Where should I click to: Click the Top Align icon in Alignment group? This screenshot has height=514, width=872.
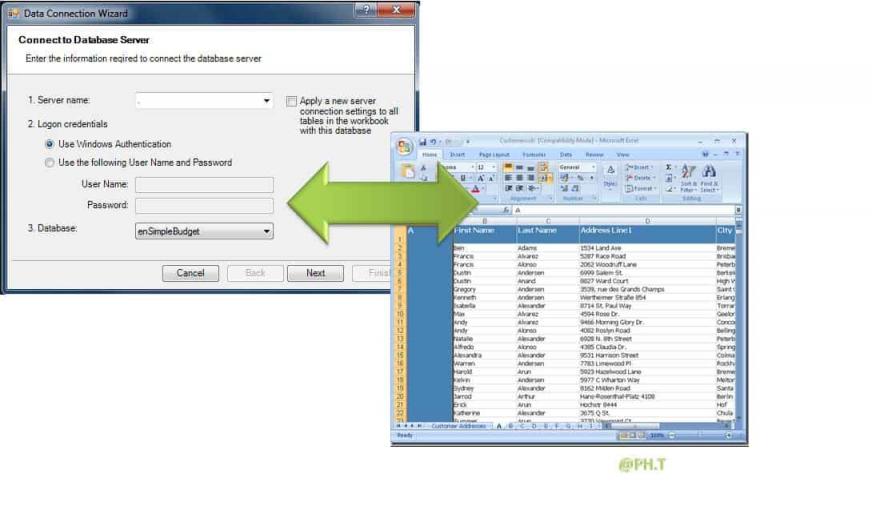508,167
